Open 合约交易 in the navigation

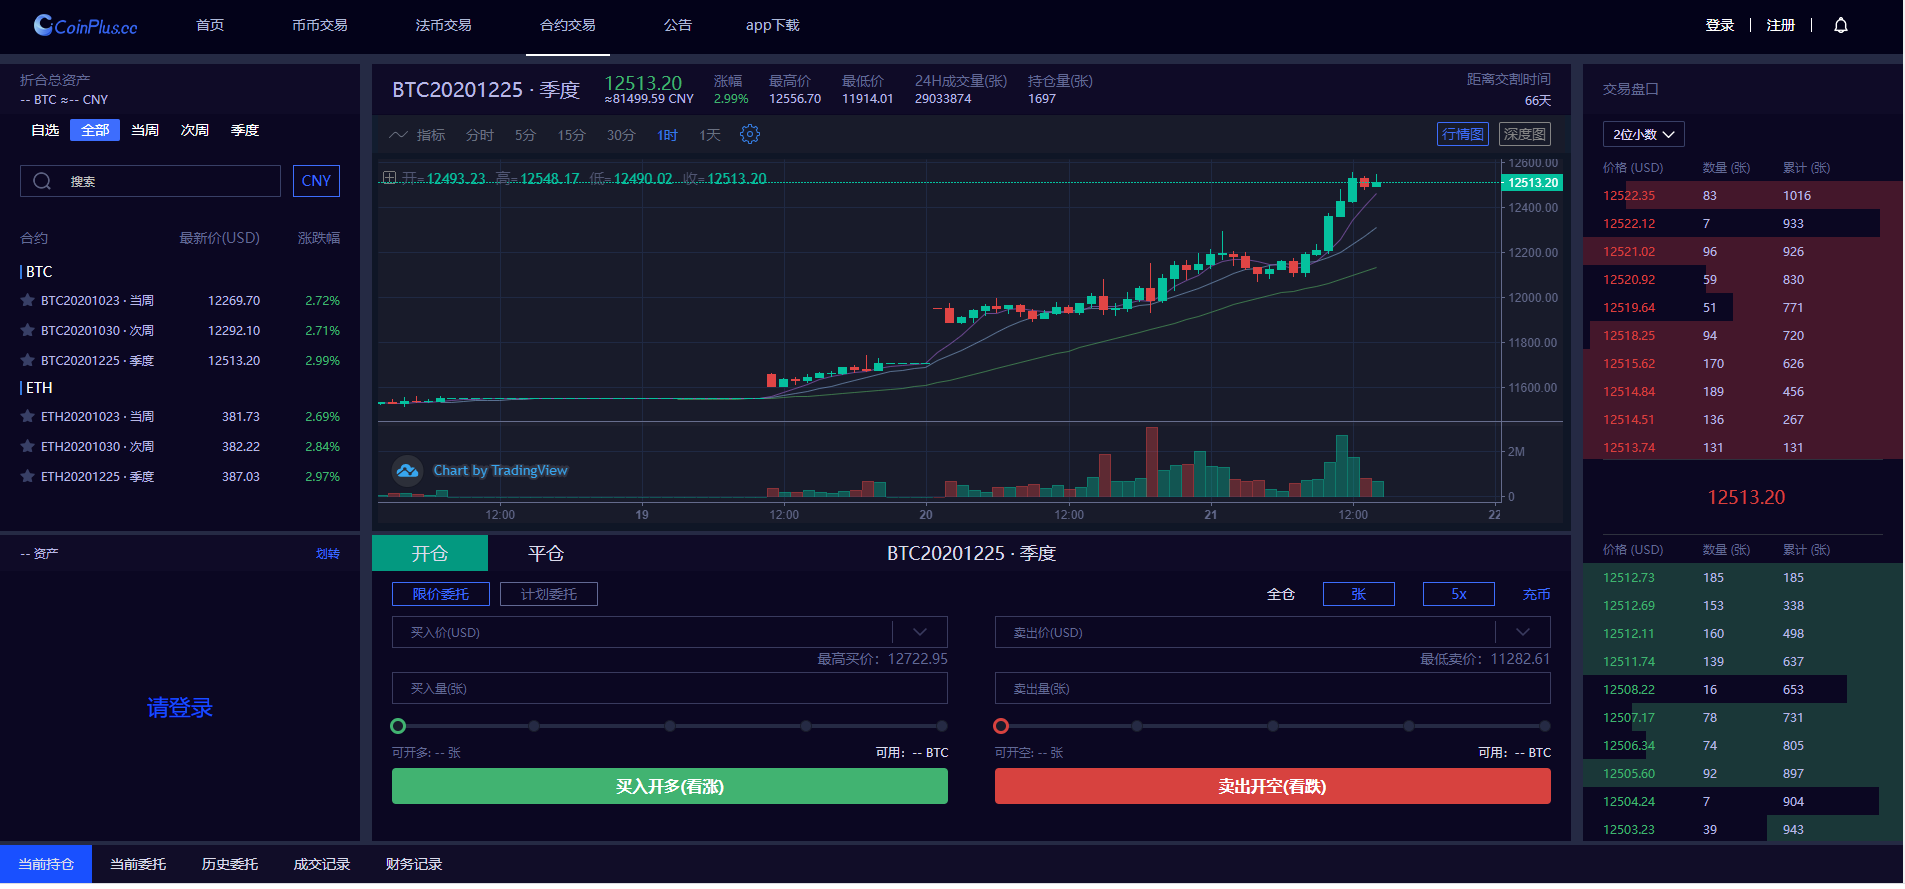click(568, 25)
